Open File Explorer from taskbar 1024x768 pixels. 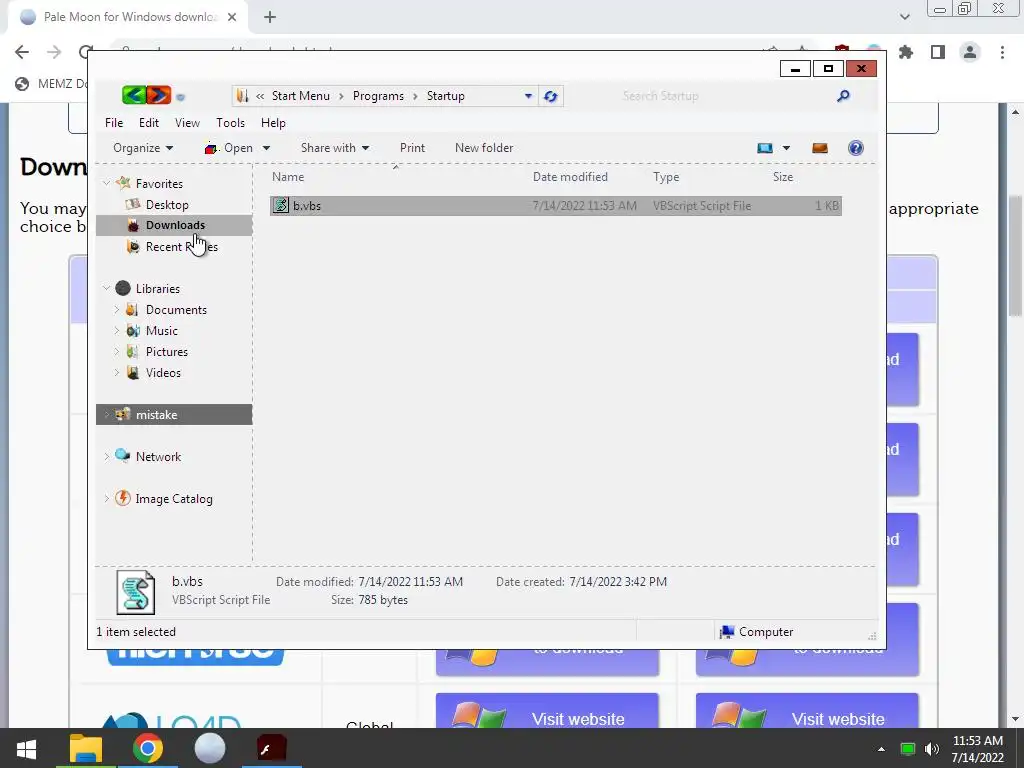86,748
